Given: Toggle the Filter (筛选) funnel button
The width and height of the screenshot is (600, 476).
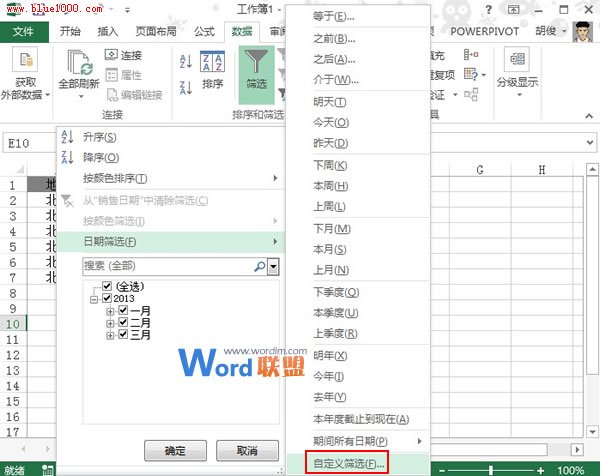Looking at the screenshot, I should 256,75.
